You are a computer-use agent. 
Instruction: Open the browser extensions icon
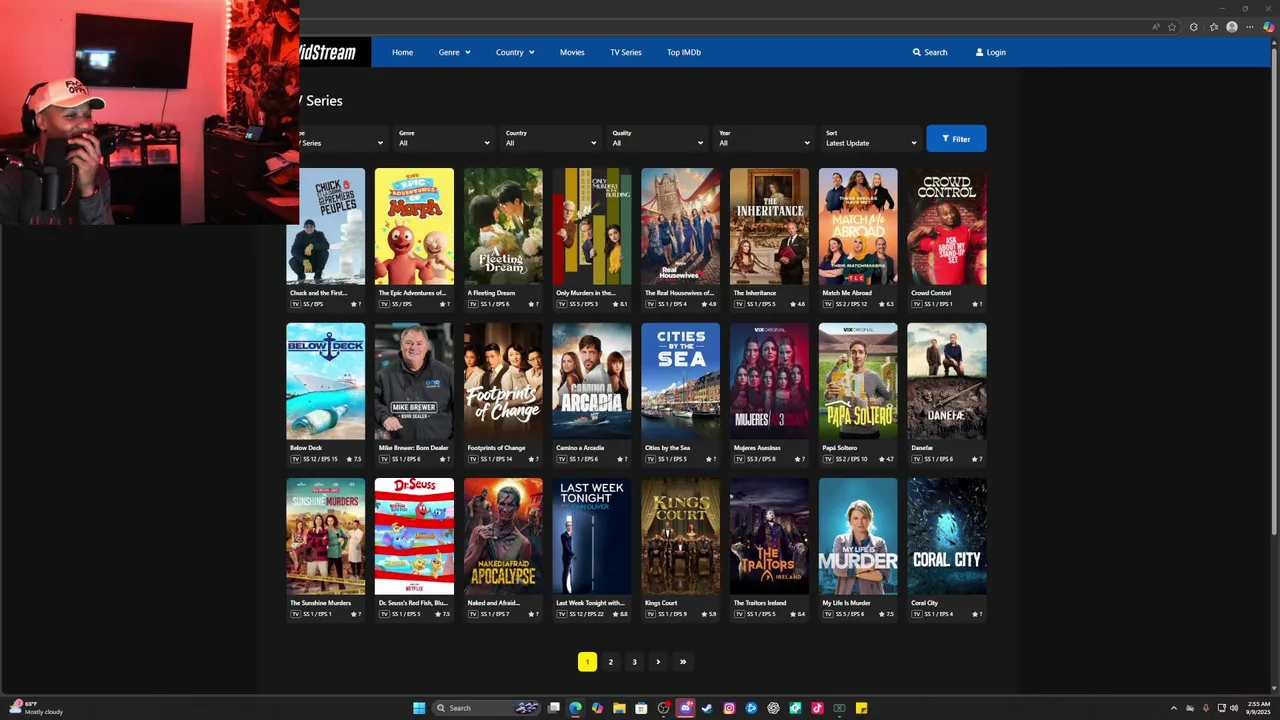coord(1193,27)
